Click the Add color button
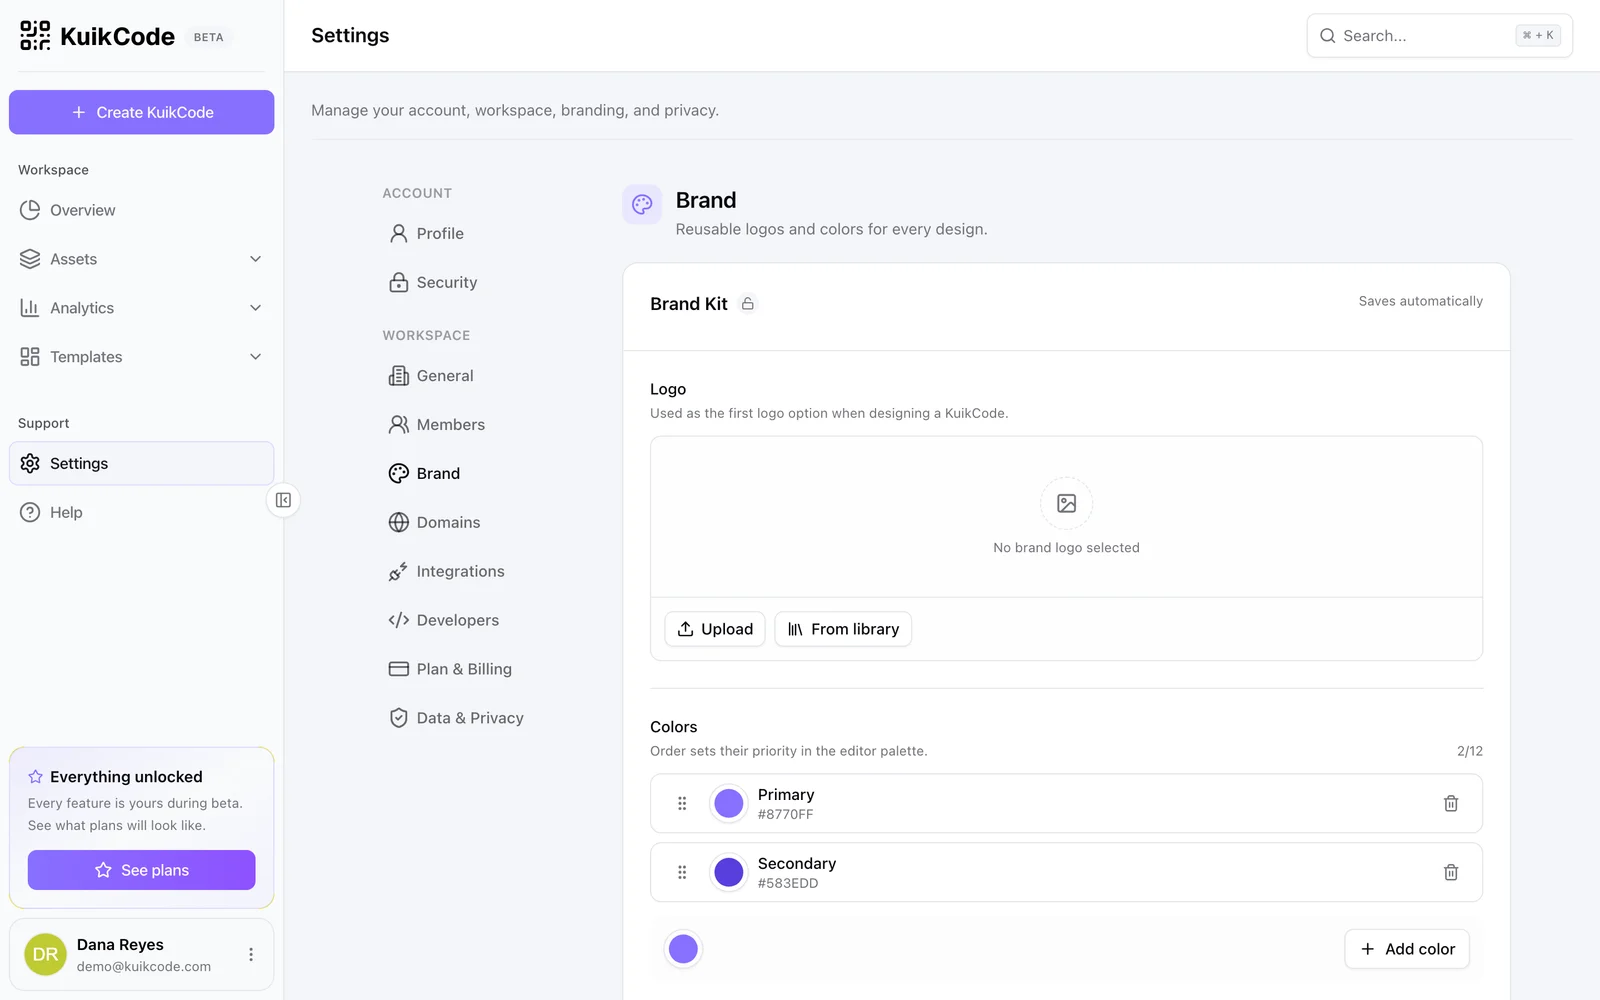Image resolution: width=1600 pixels, height=1000 pixels. (x=1407, y=949)
